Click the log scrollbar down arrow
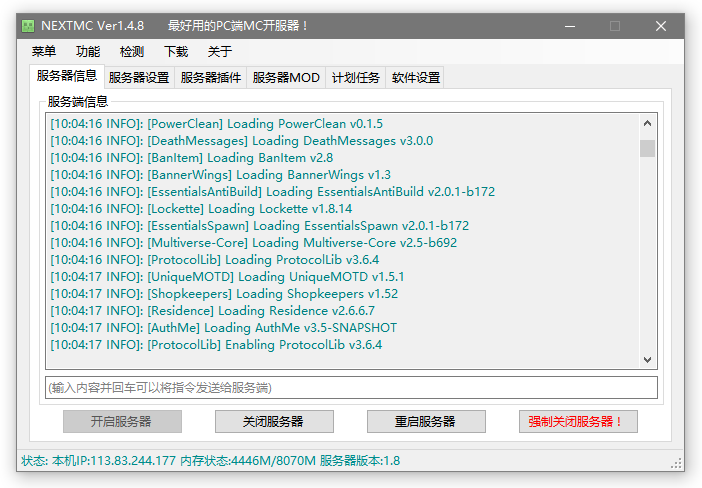Image resolution: width=702 pixels, height=488 pixels. coord(647,360)
